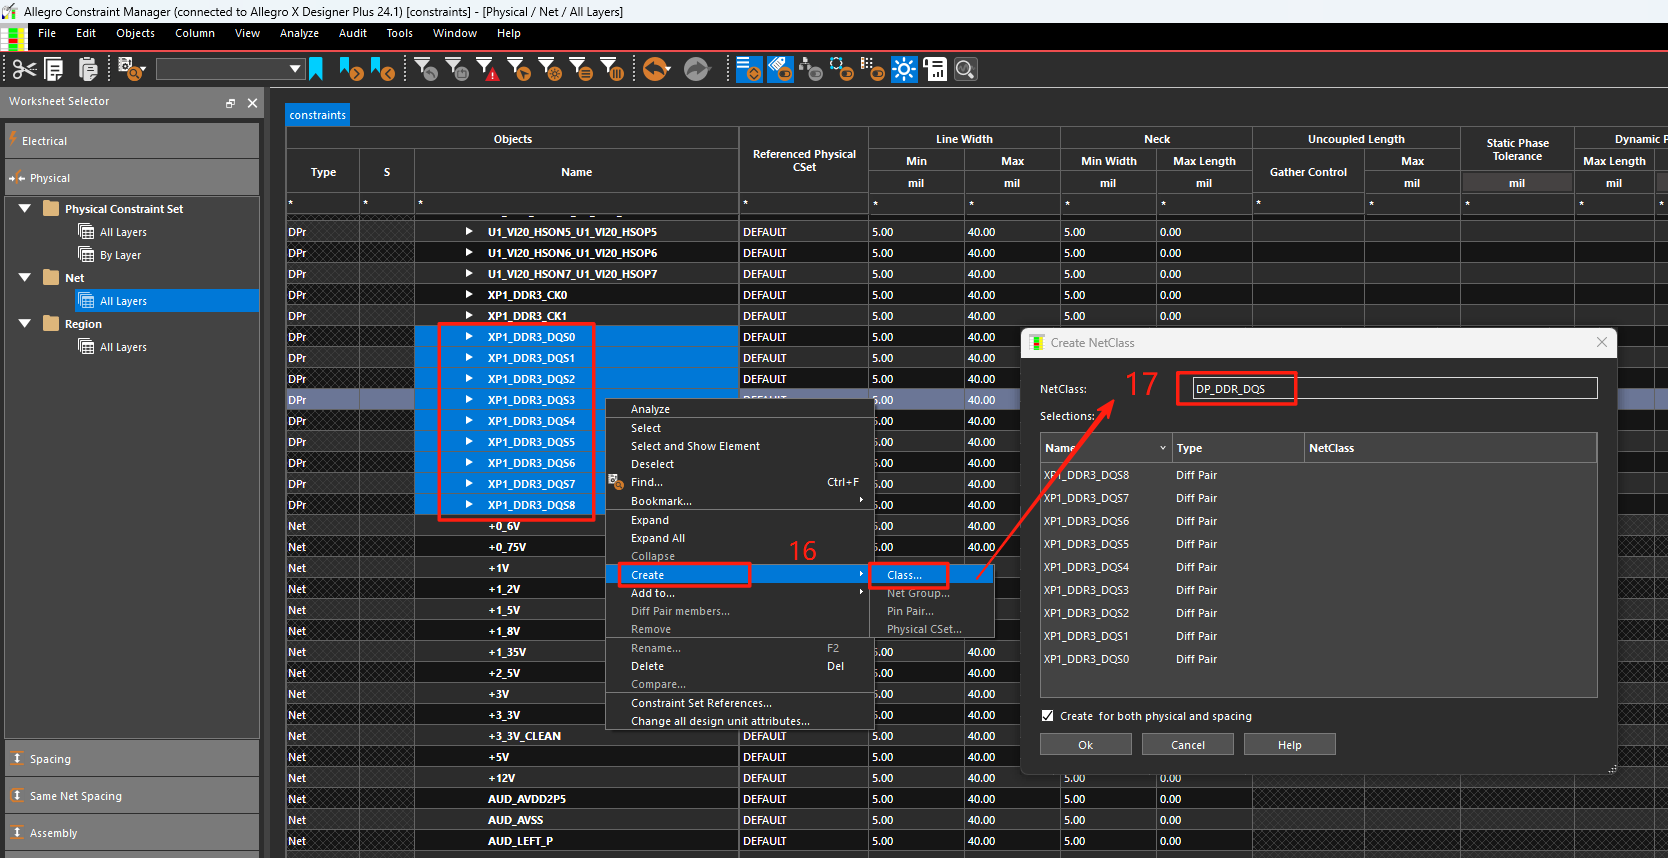Expand the XP1_DDR3_CK0 diff pair row

coord(469,295)
